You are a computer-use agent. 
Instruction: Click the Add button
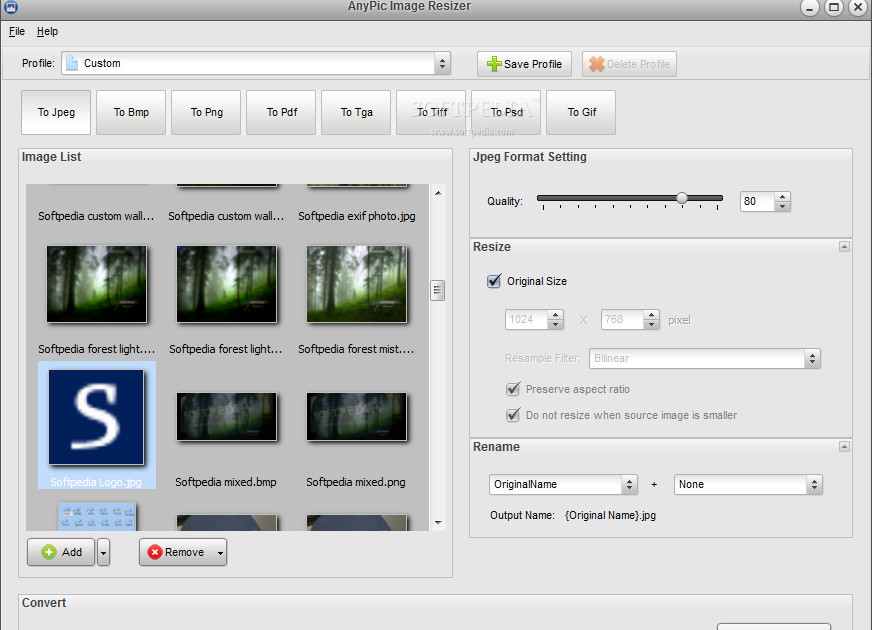click(x=61, y=552)
